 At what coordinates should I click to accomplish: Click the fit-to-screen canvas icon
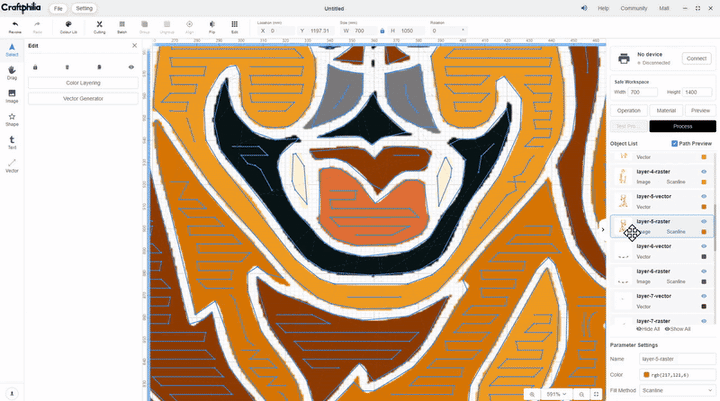pyautogui.click(x=596, y=394)
